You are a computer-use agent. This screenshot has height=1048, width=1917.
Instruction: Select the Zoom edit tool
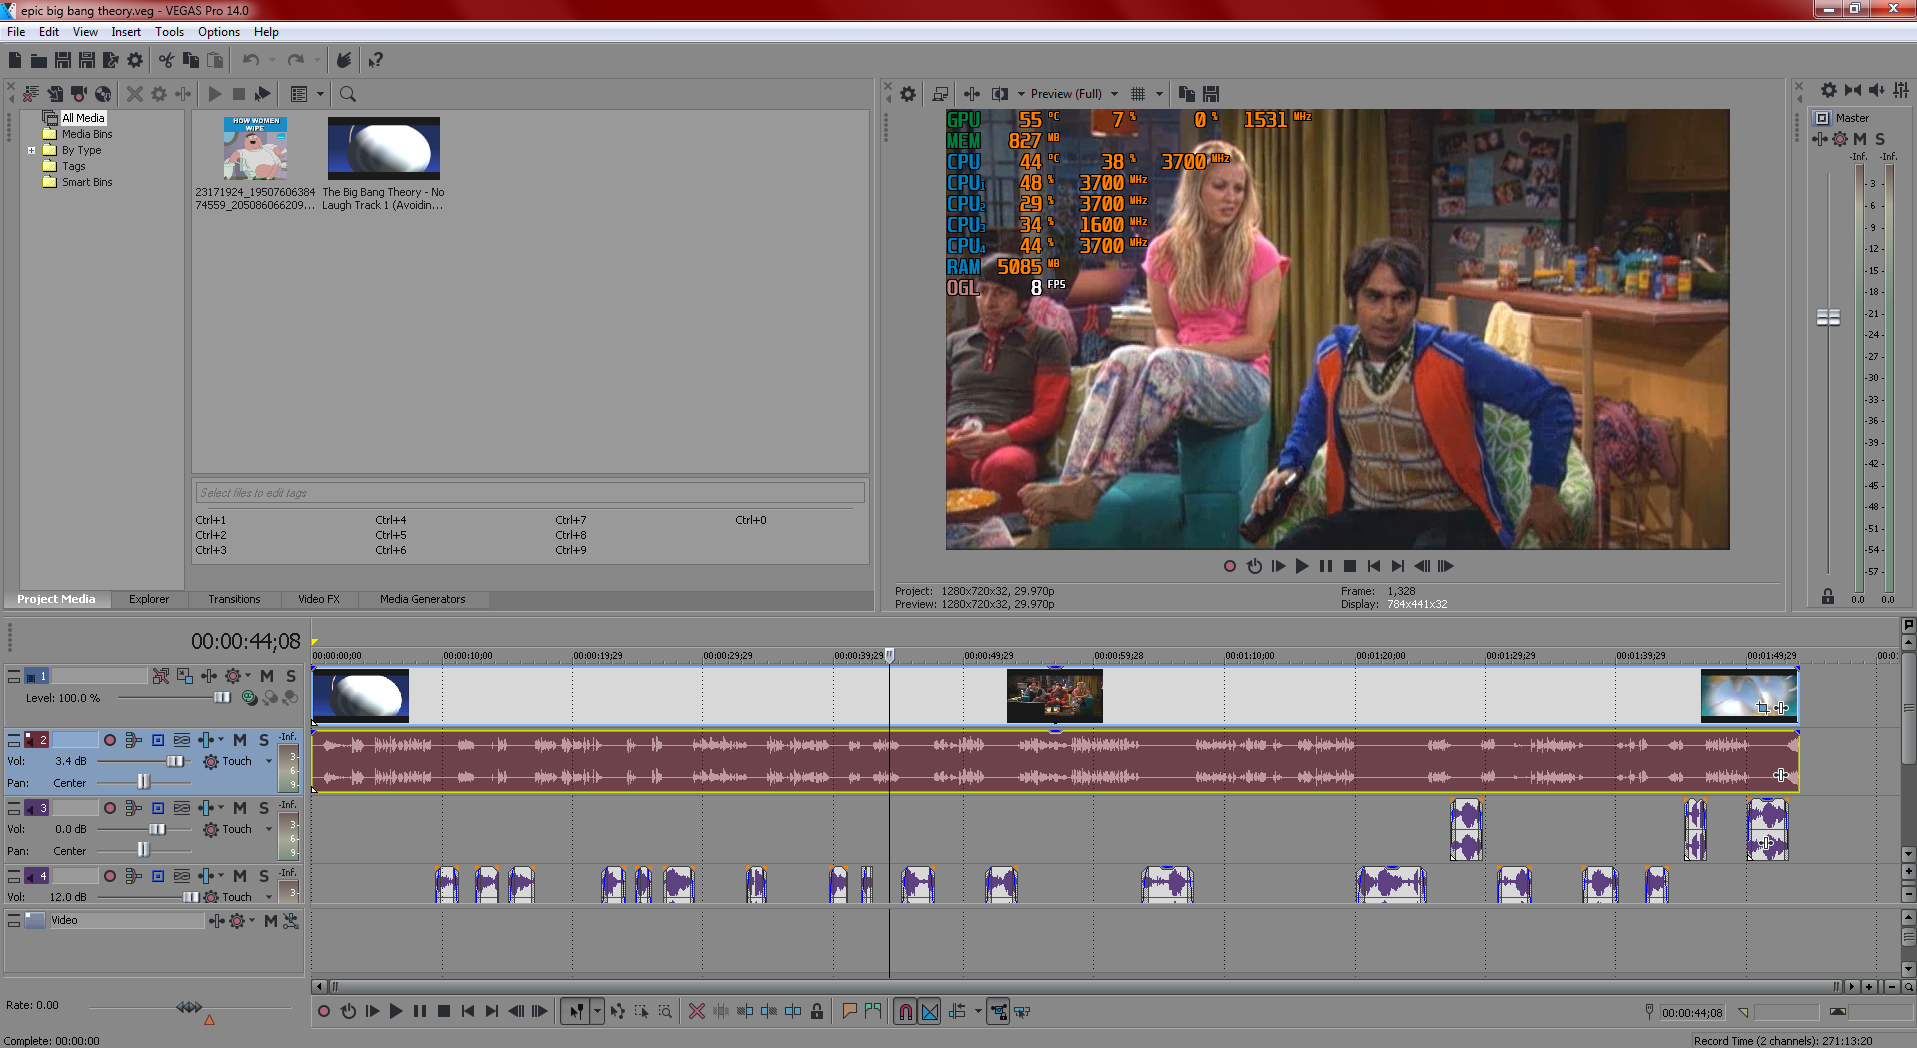click(665, 1012)
